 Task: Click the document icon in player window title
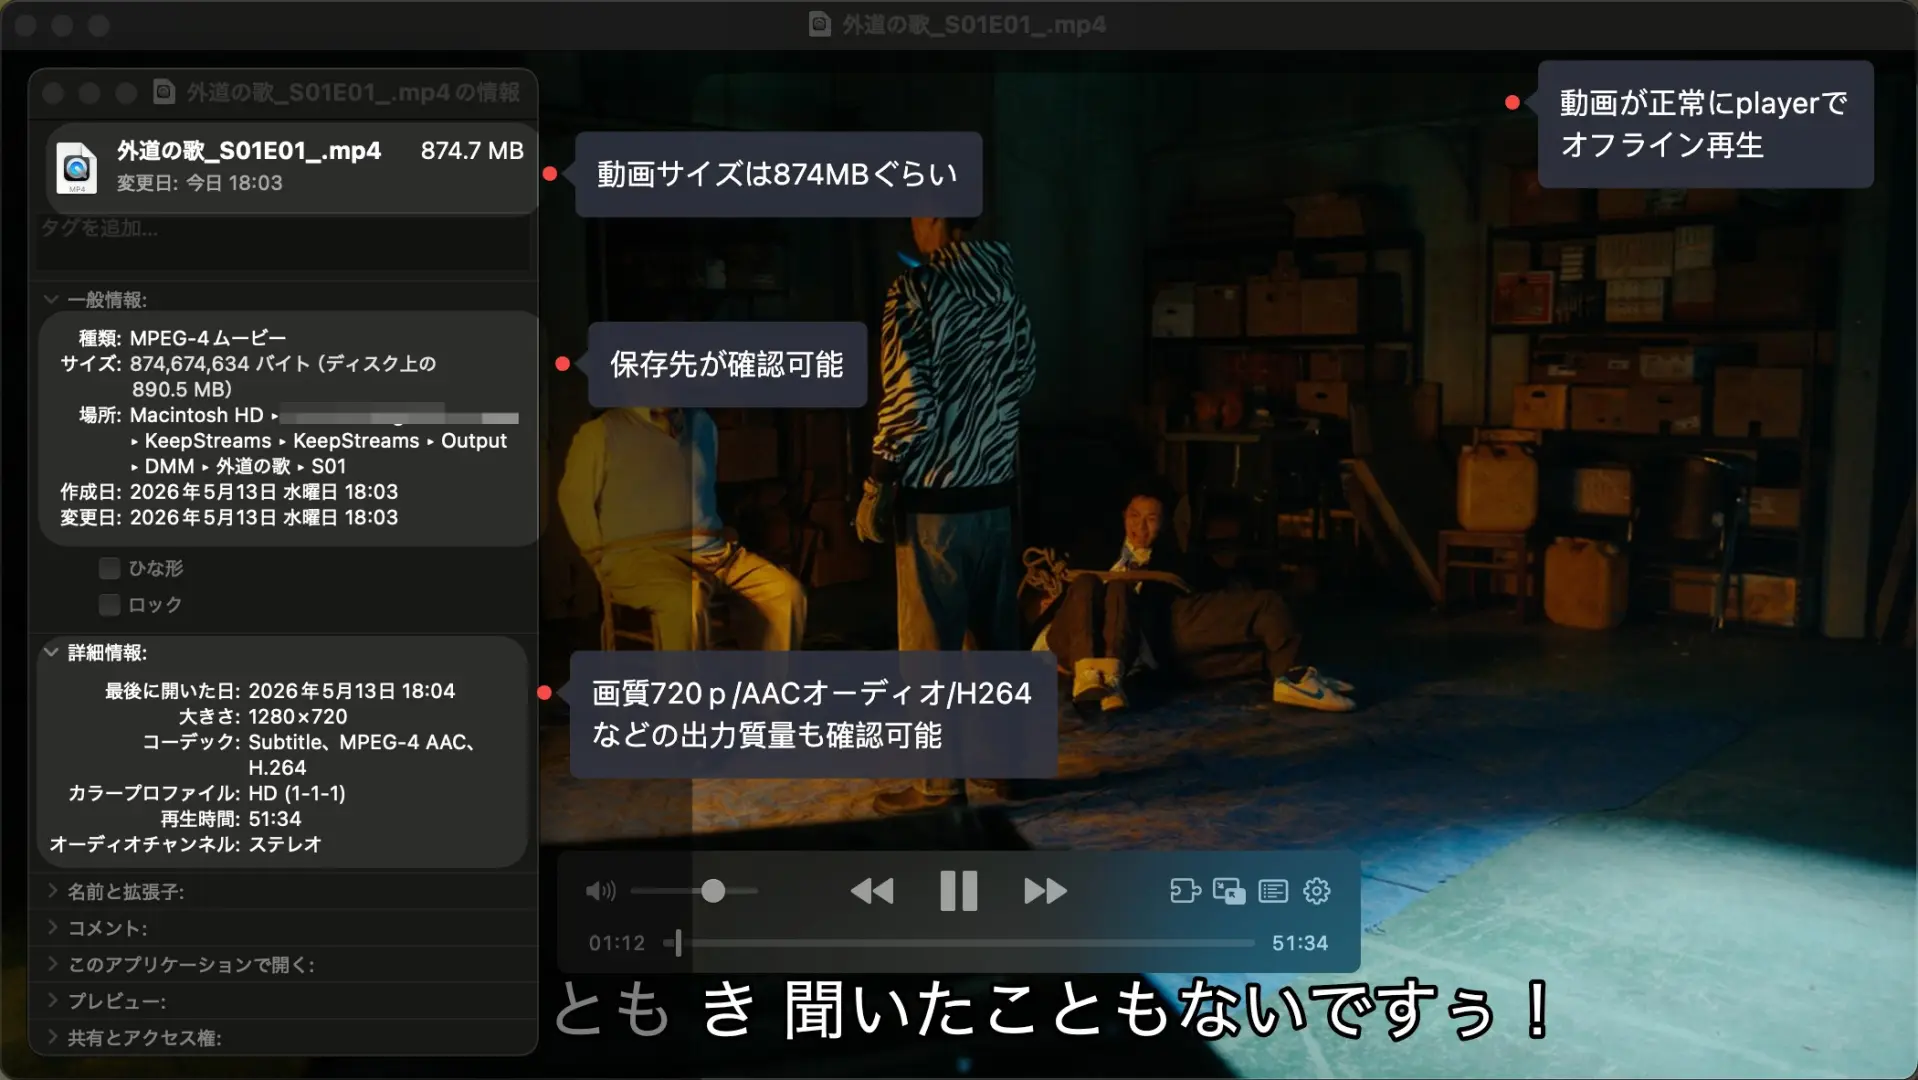[820, 24]
